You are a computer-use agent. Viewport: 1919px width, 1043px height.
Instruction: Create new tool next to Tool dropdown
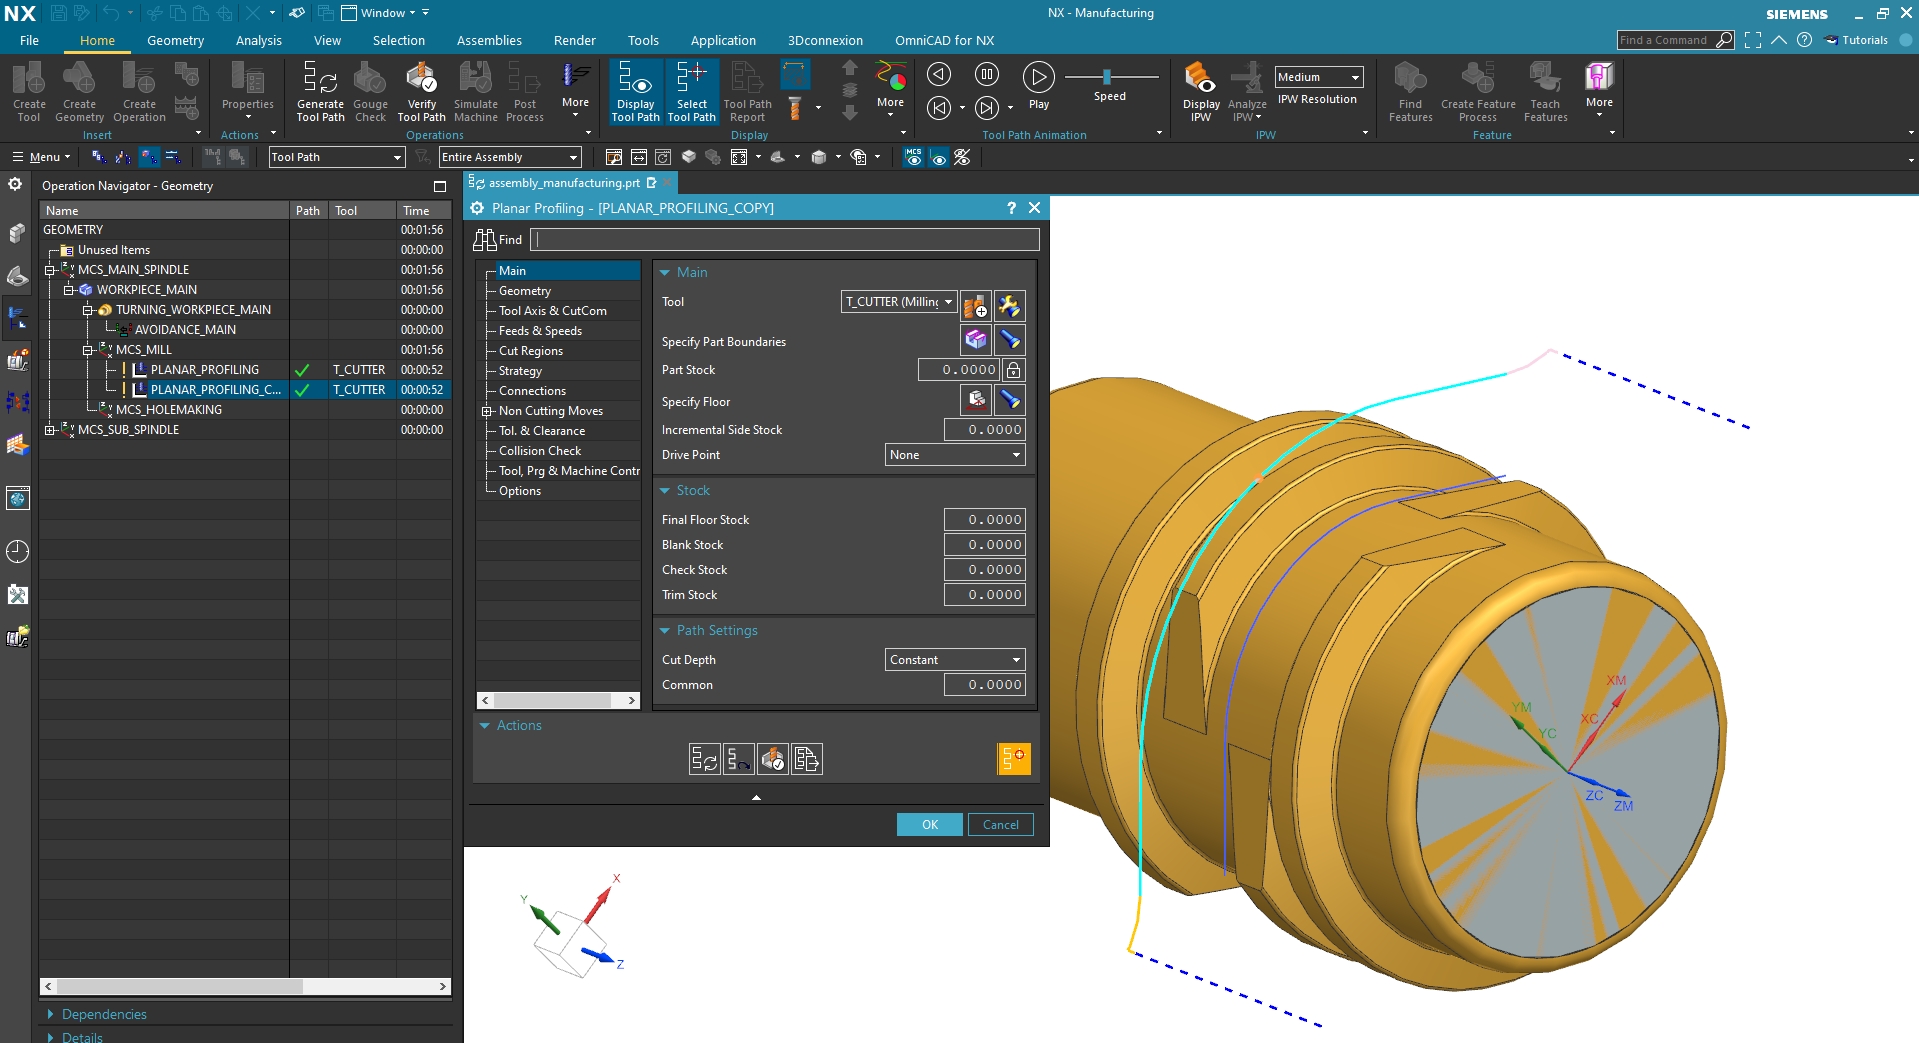[975, 305]
